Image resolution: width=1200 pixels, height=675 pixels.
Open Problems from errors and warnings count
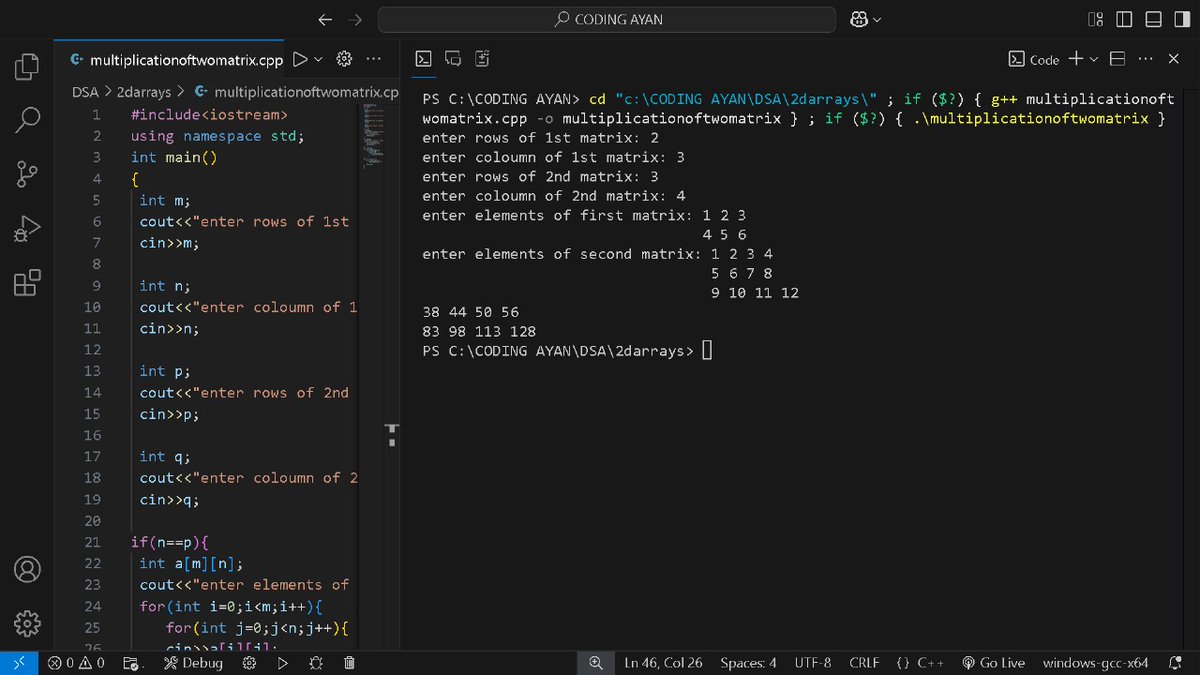click(76, 663)
